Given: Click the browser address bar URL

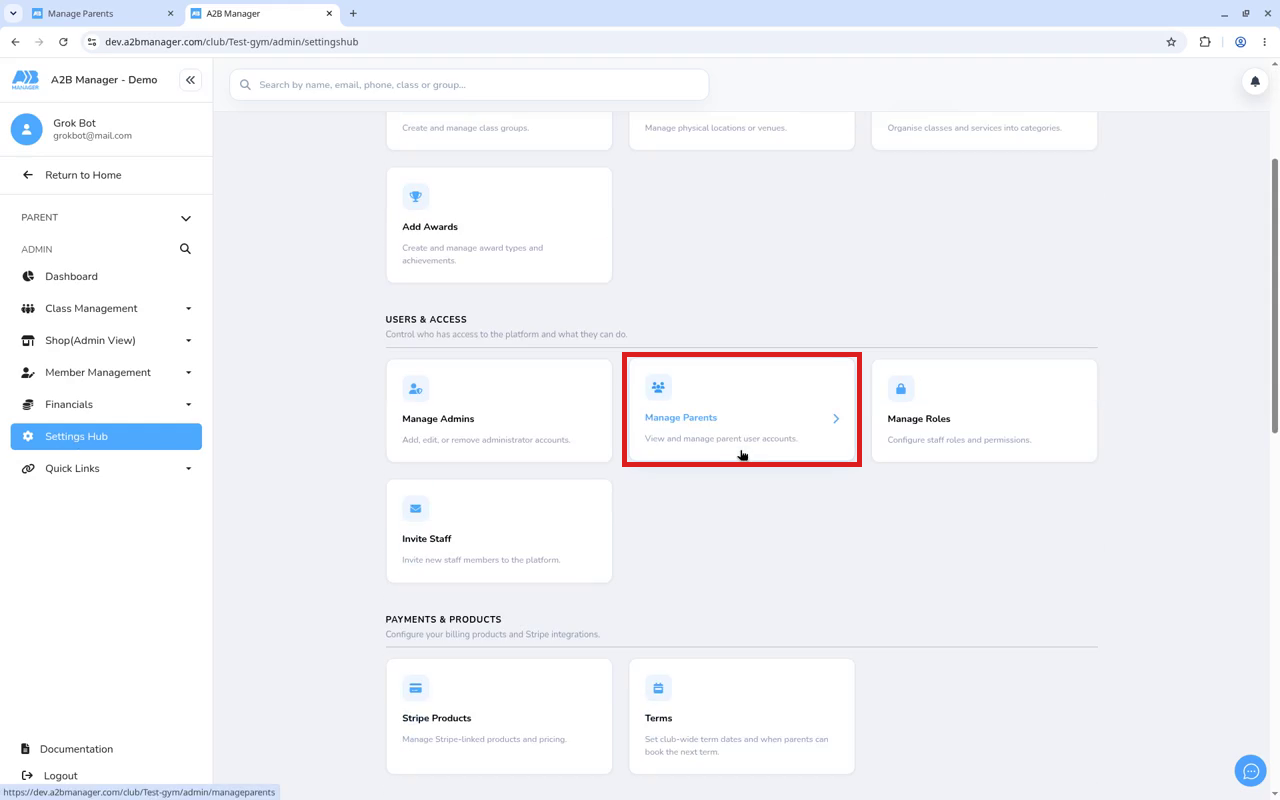Looking at the screenshot, I should pos(232,42).
